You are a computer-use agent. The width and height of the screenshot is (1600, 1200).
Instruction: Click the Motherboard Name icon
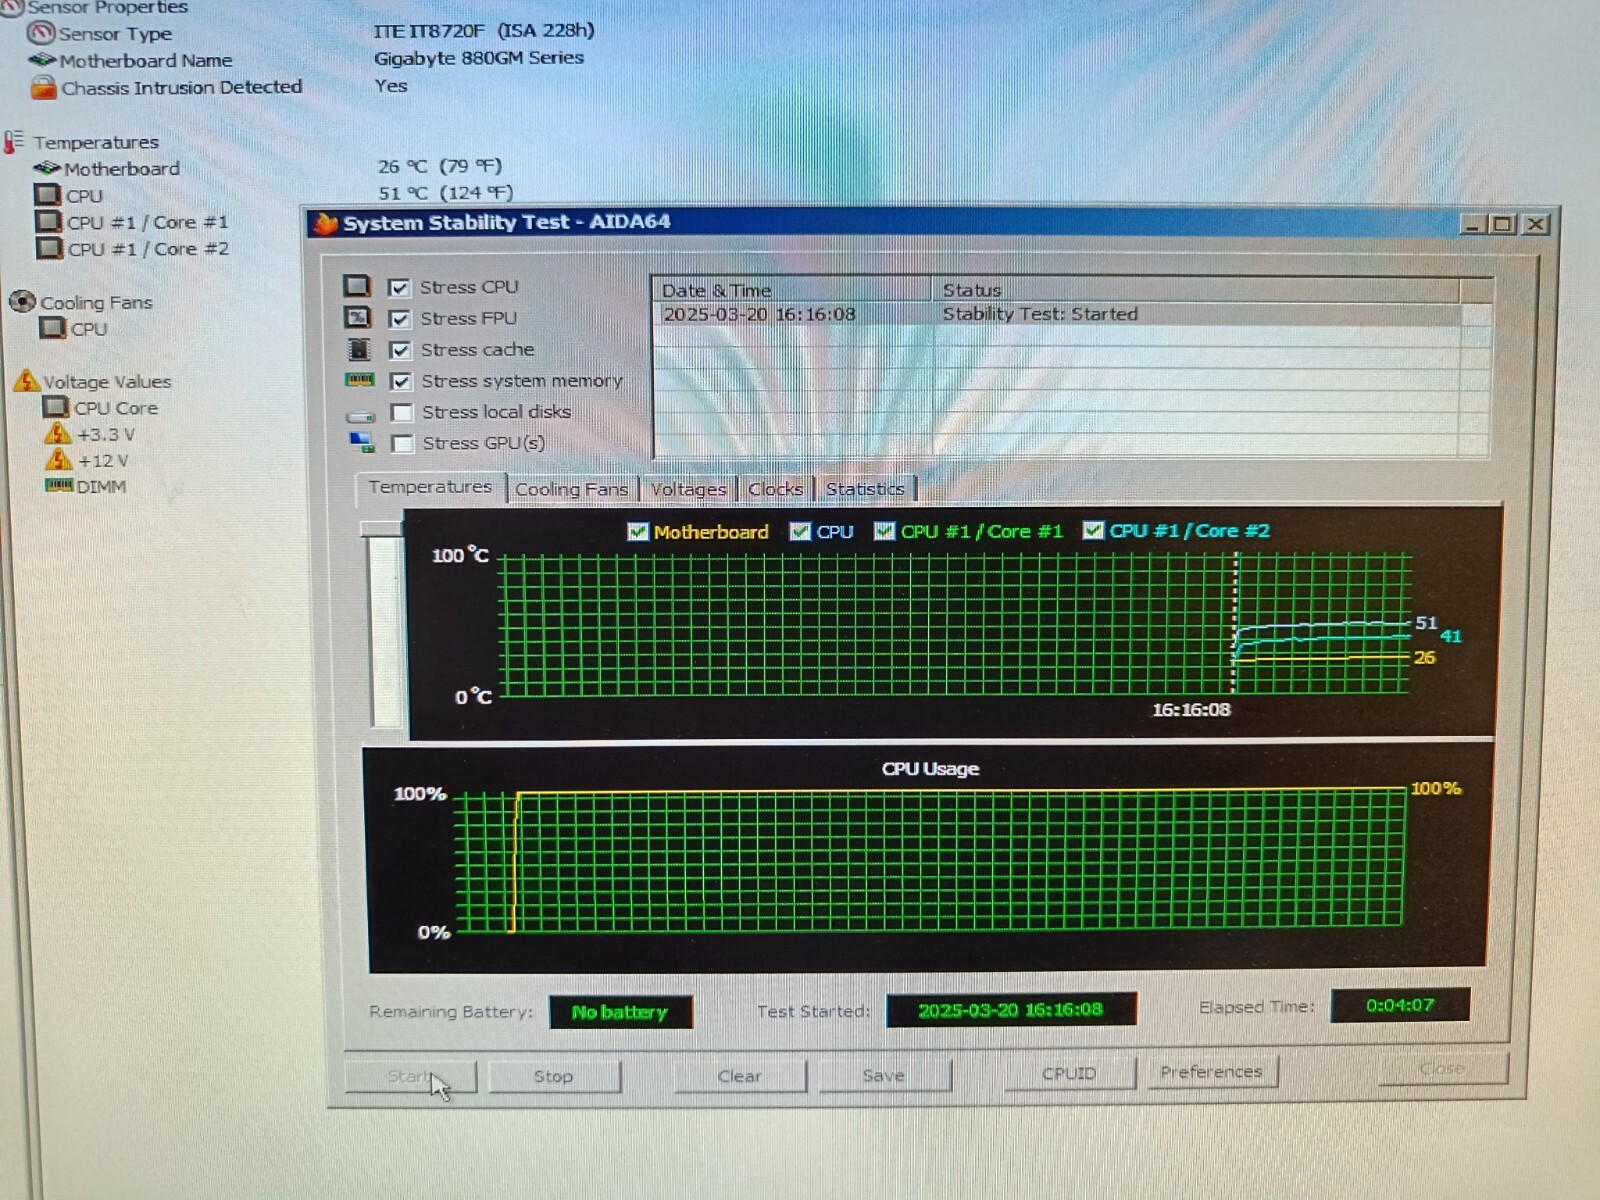(42, 60)
